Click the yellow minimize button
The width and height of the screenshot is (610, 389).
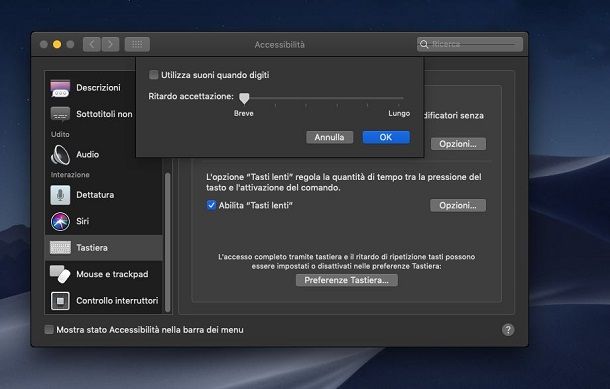[57, 44]
